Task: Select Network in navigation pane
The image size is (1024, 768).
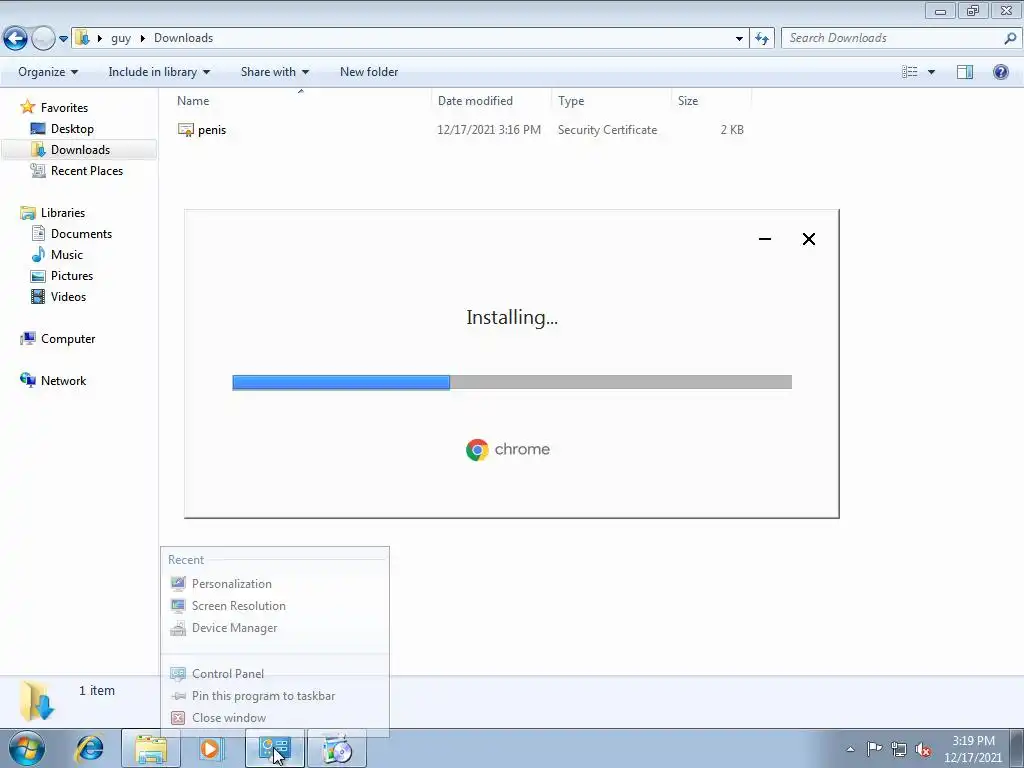Action: [63, 381]
